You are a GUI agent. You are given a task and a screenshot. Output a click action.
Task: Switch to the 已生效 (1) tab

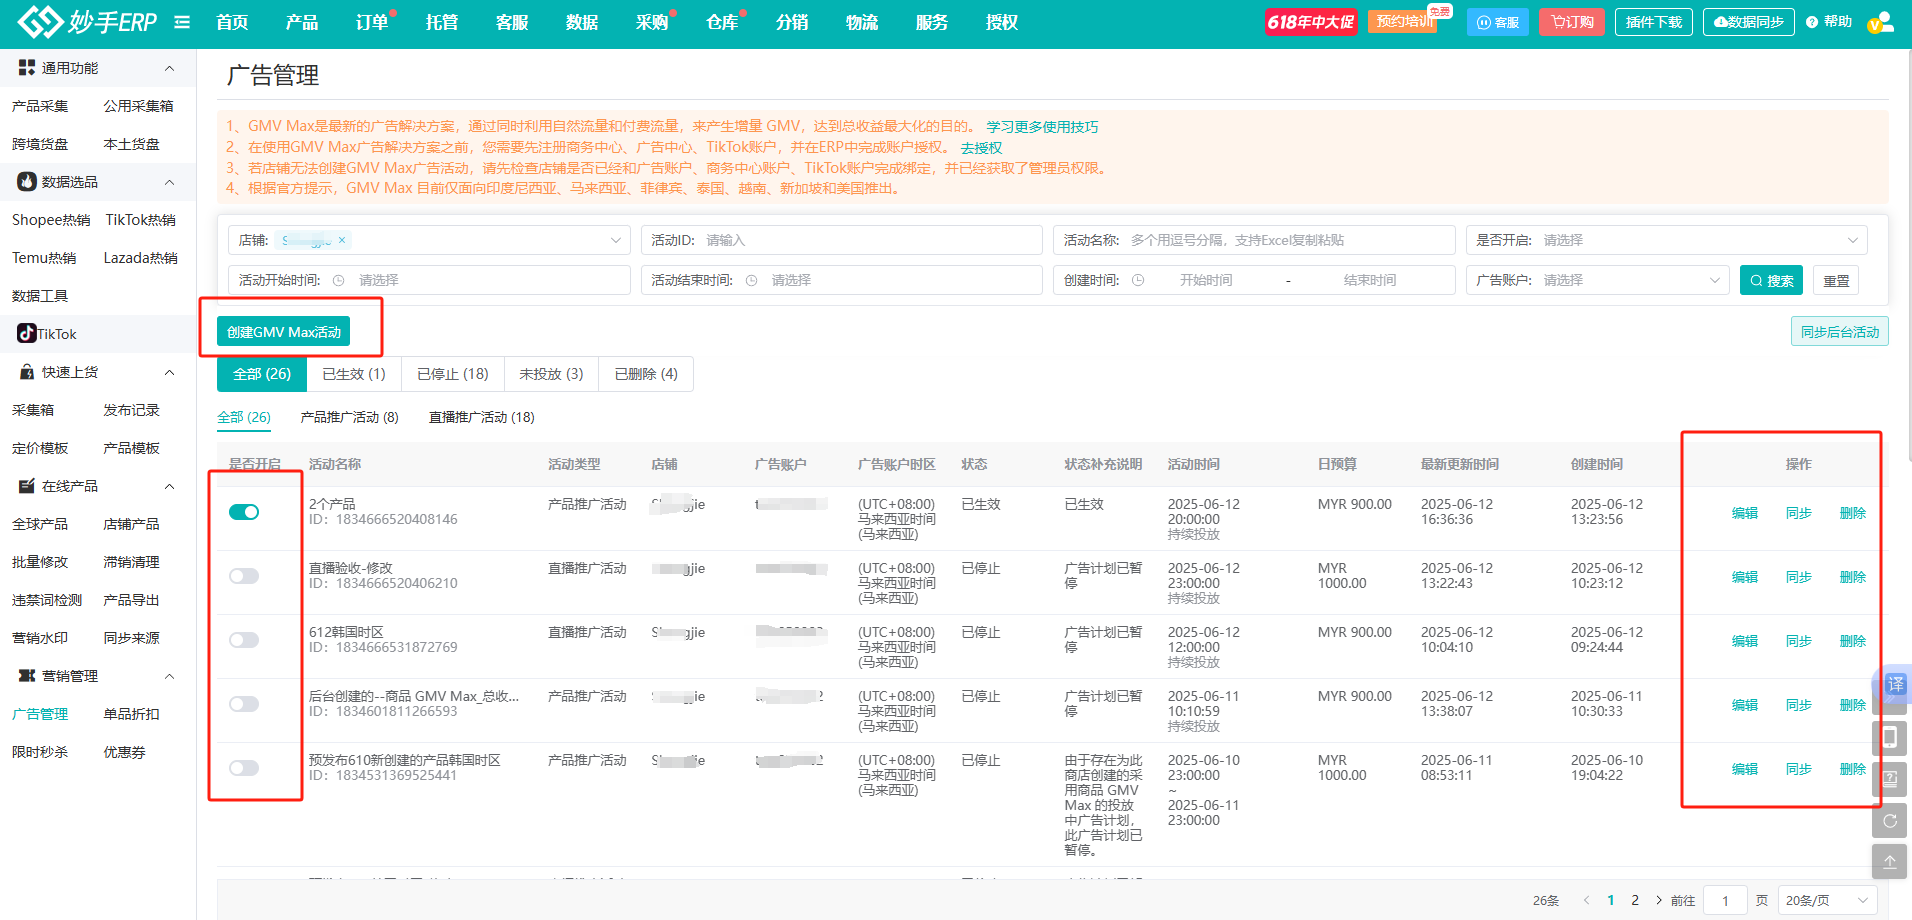click(354, 374)
